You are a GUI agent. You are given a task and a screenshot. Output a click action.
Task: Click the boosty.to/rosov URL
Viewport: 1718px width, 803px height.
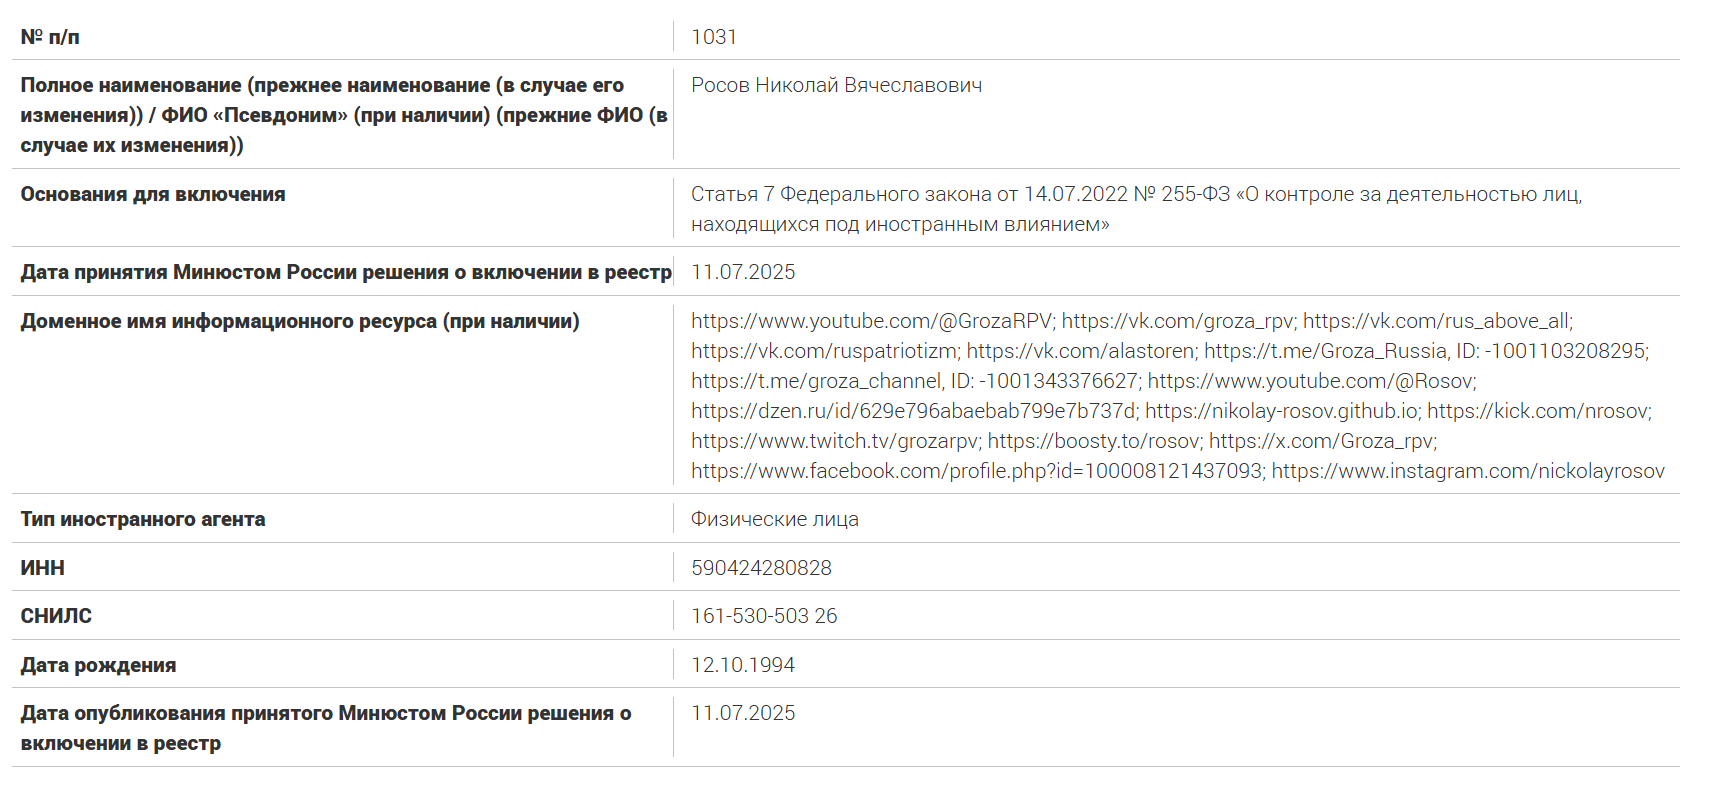[x=1093, y=441]
